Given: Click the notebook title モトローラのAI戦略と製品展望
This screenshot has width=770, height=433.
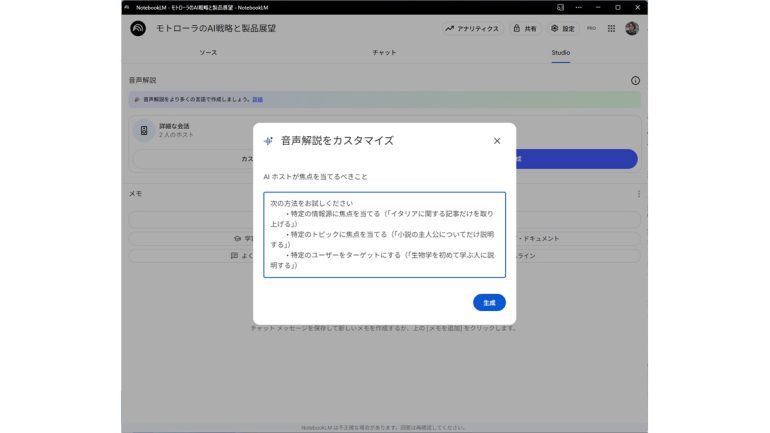Looking at the screenshot, I should (216, 28).
